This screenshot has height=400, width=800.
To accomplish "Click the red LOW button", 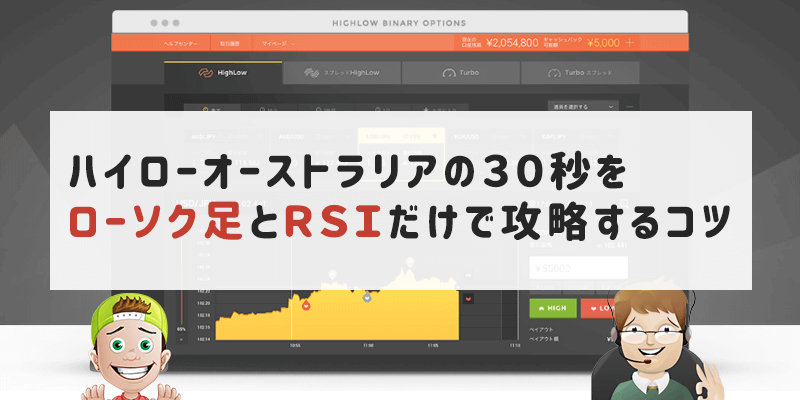I will pyautogui.click(x=598, y=308).
